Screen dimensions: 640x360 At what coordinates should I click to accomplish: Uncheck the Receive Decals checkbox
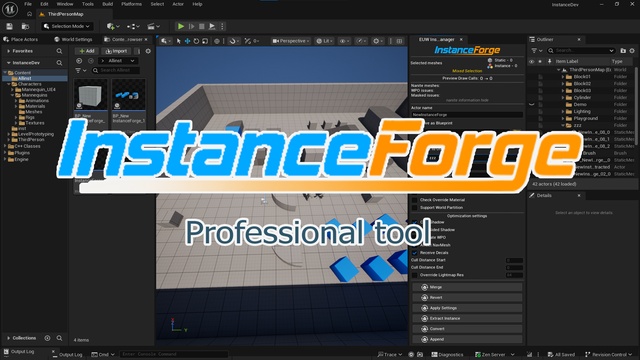415,253
